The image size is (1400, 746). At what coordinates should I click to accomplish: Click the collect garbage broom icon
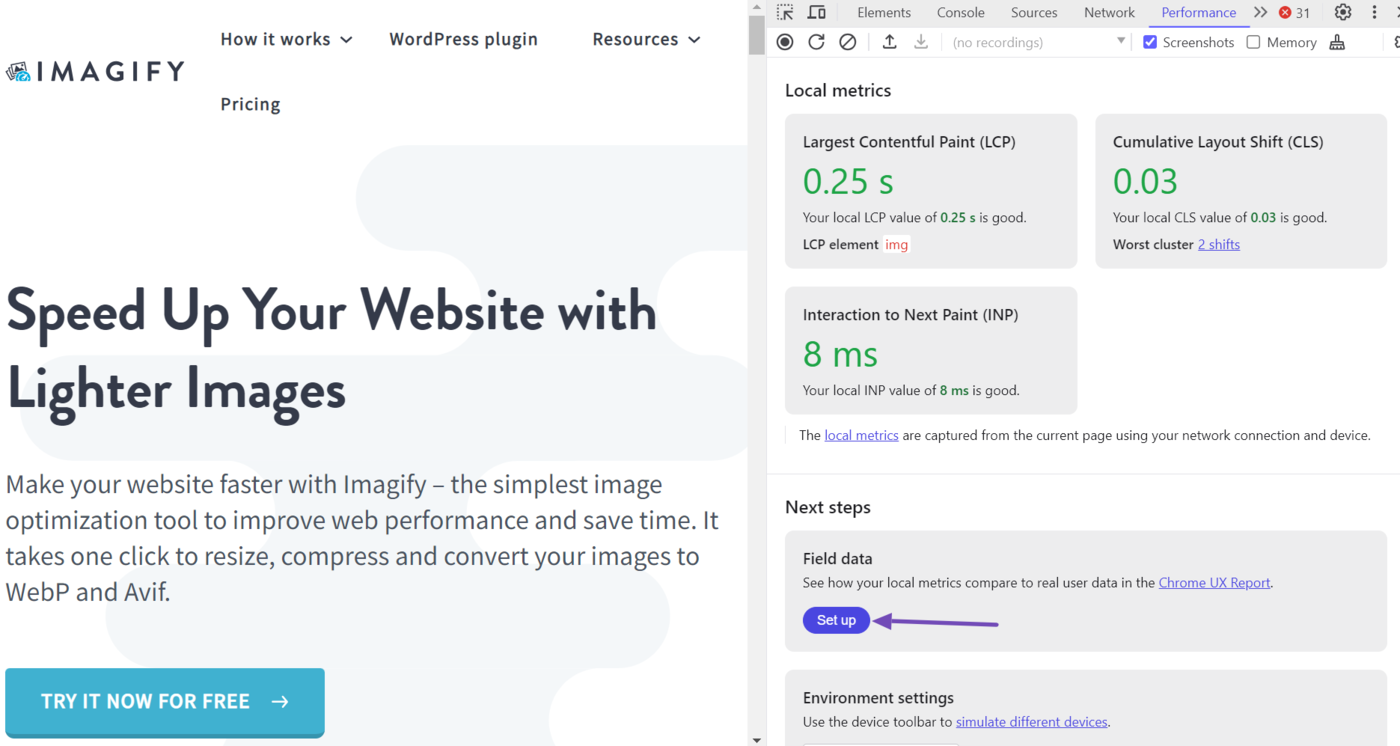point(1337,42)
